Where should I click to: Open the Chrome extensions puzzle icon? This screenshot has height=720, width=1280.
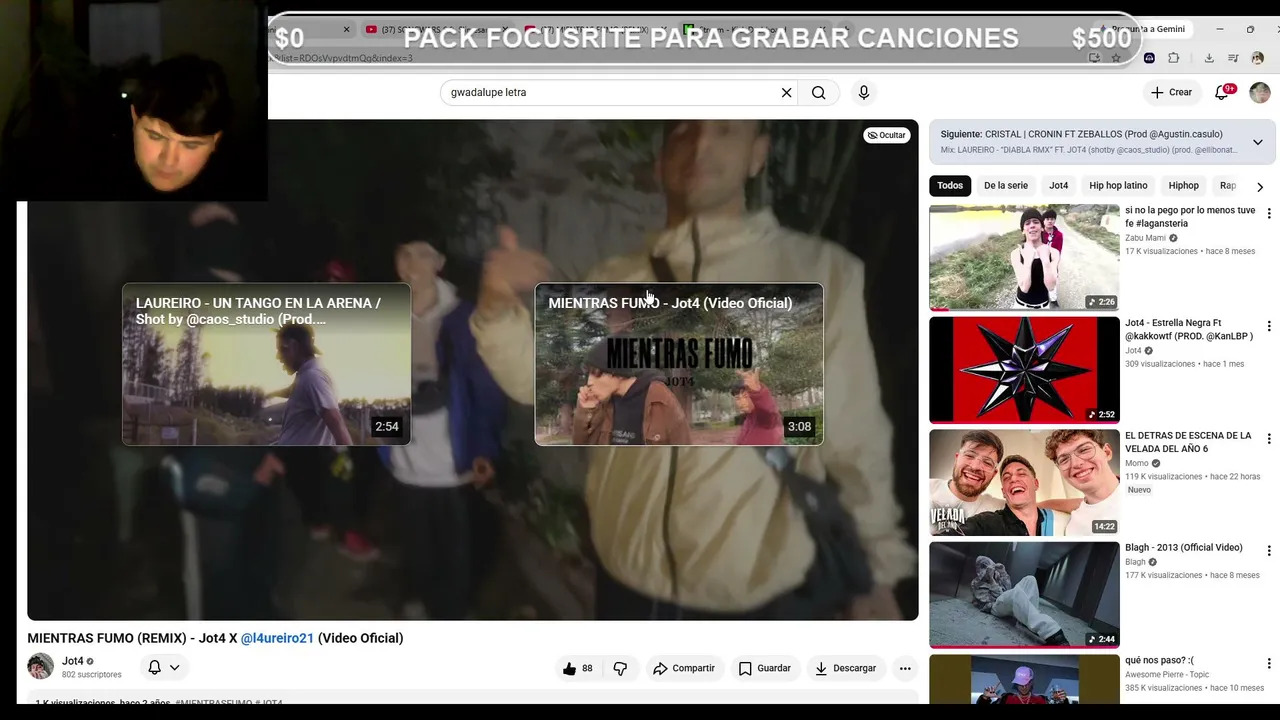[1173, 58]
